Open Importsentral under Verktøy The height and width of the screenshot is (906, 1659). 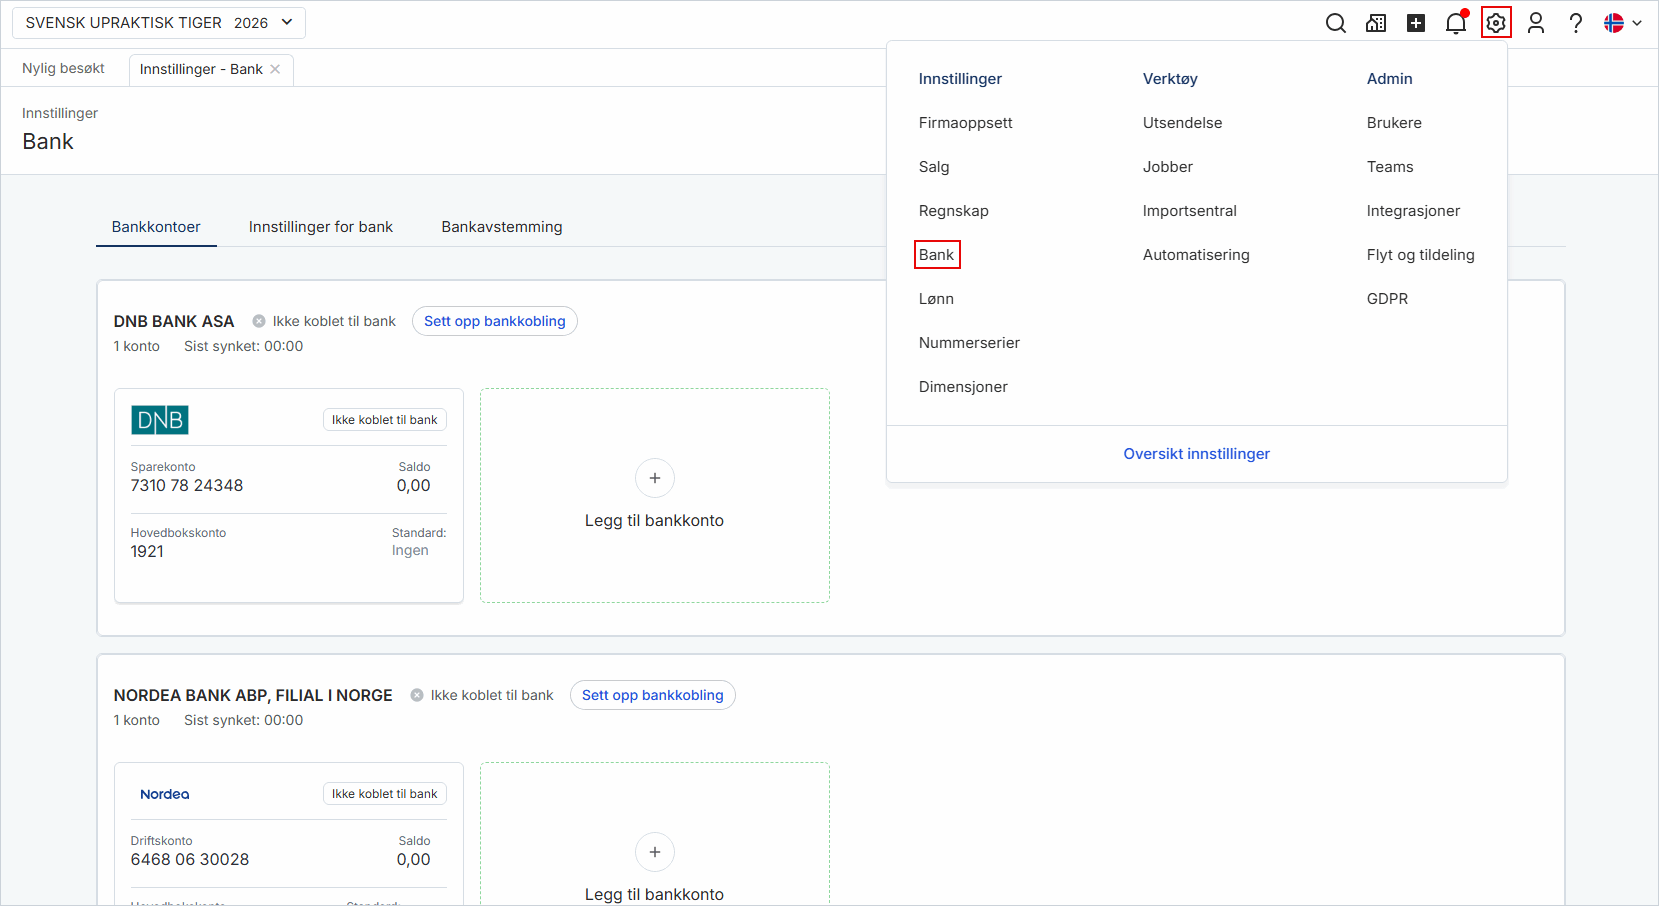(x=1190, y=211)
